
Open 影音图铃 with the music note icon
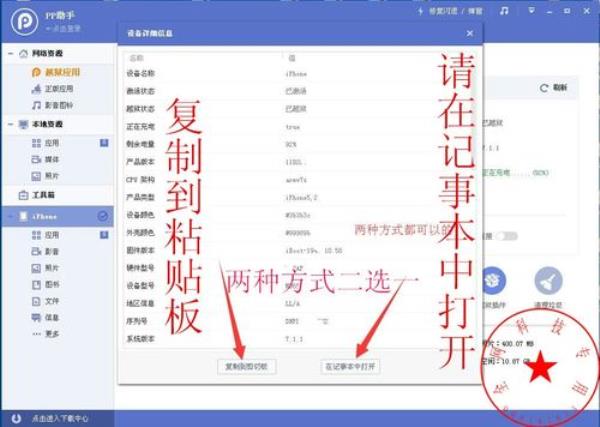[x=52, y=105]
